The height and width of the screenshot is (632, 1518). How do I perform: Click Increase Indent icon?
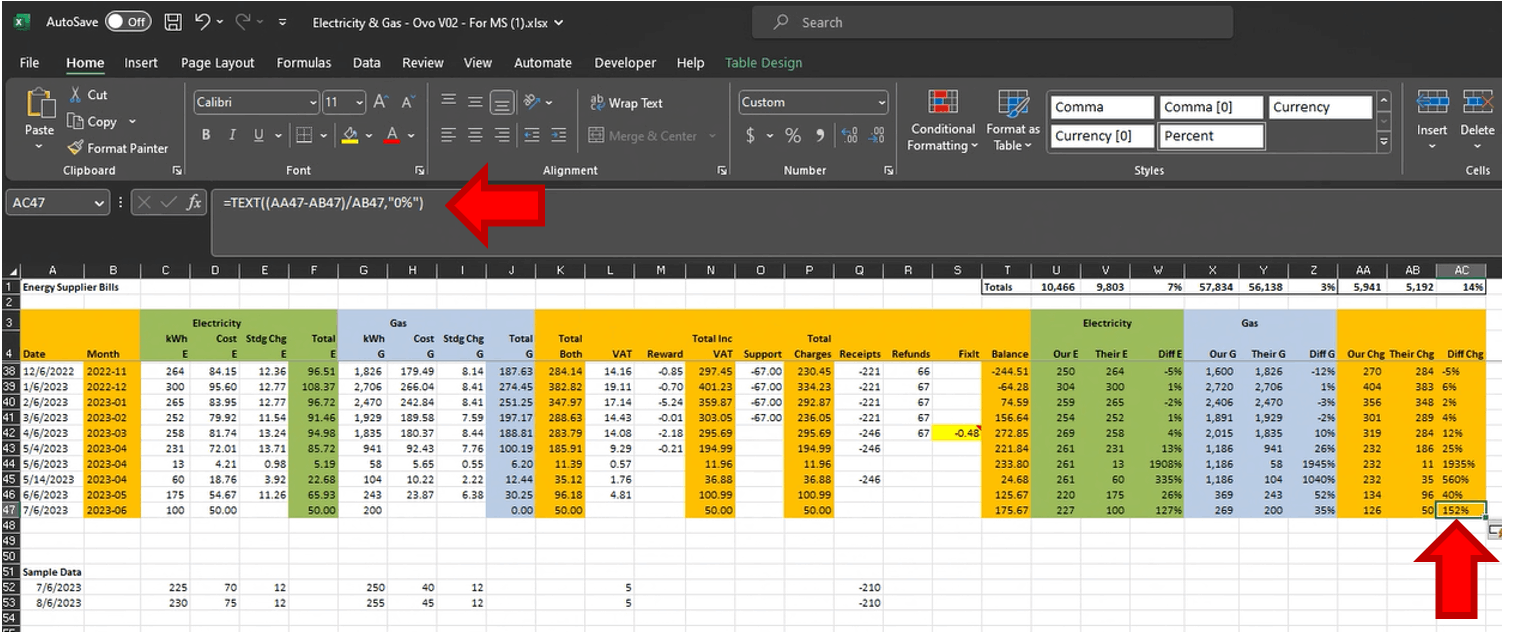(559, 135)
